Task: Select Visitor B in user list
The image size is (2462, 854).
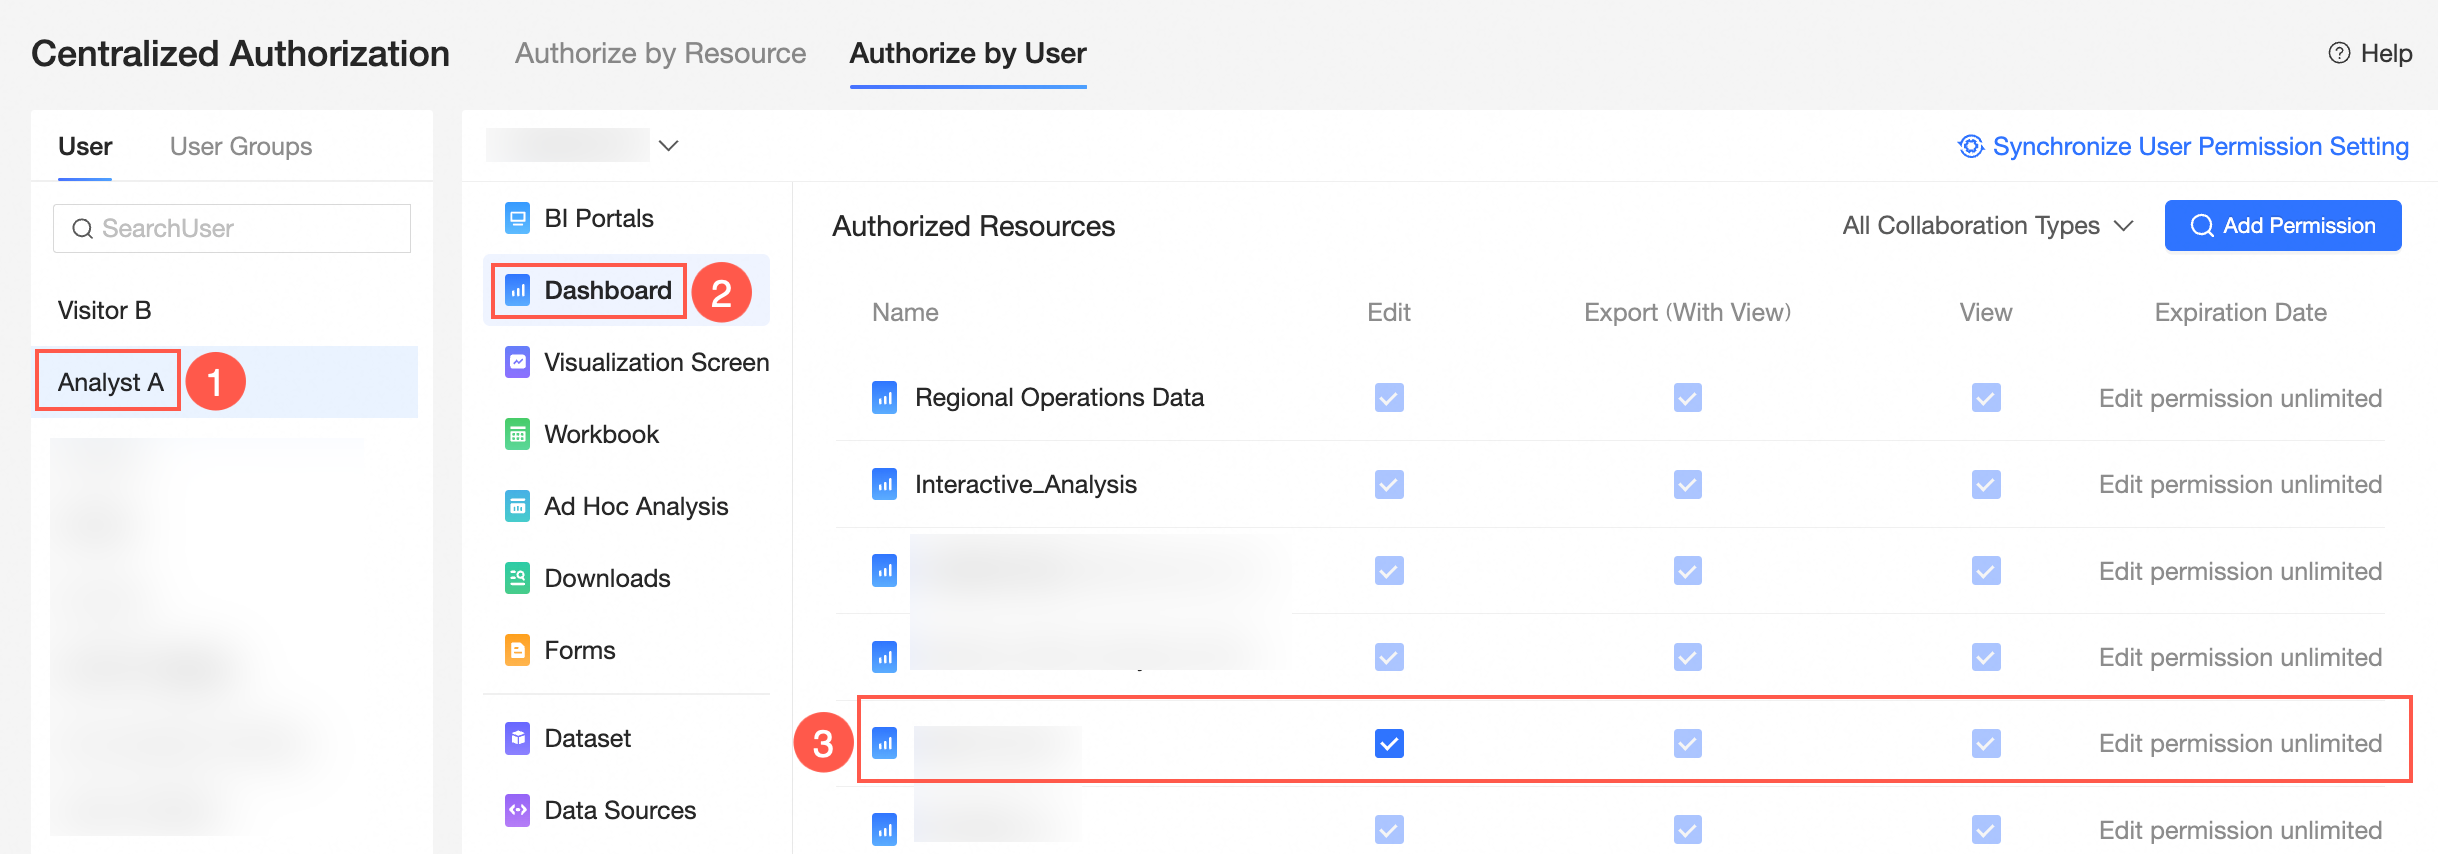Action: (105, 310)
